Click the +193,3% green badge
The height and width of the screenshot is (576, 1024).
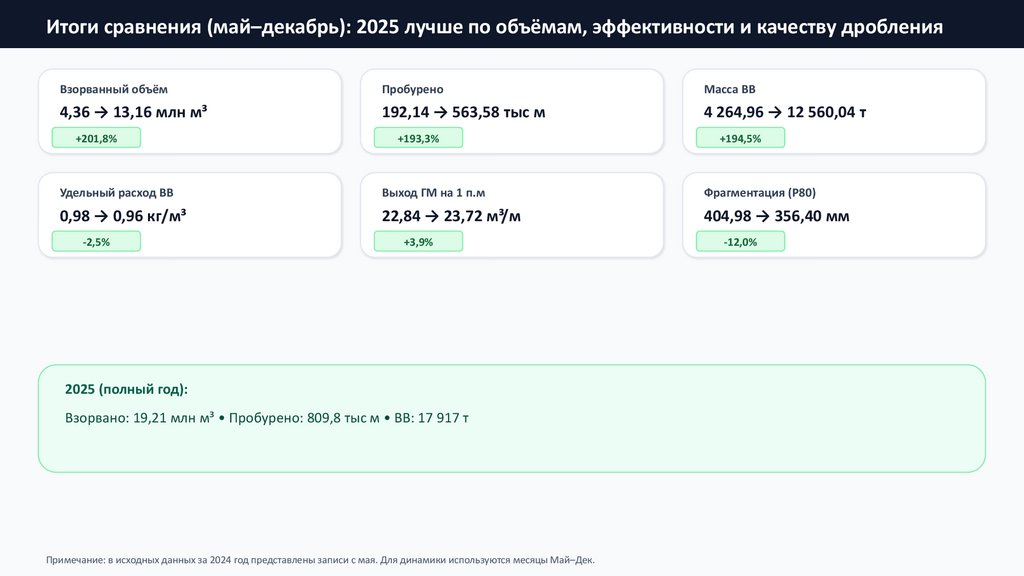pos(418,138)
